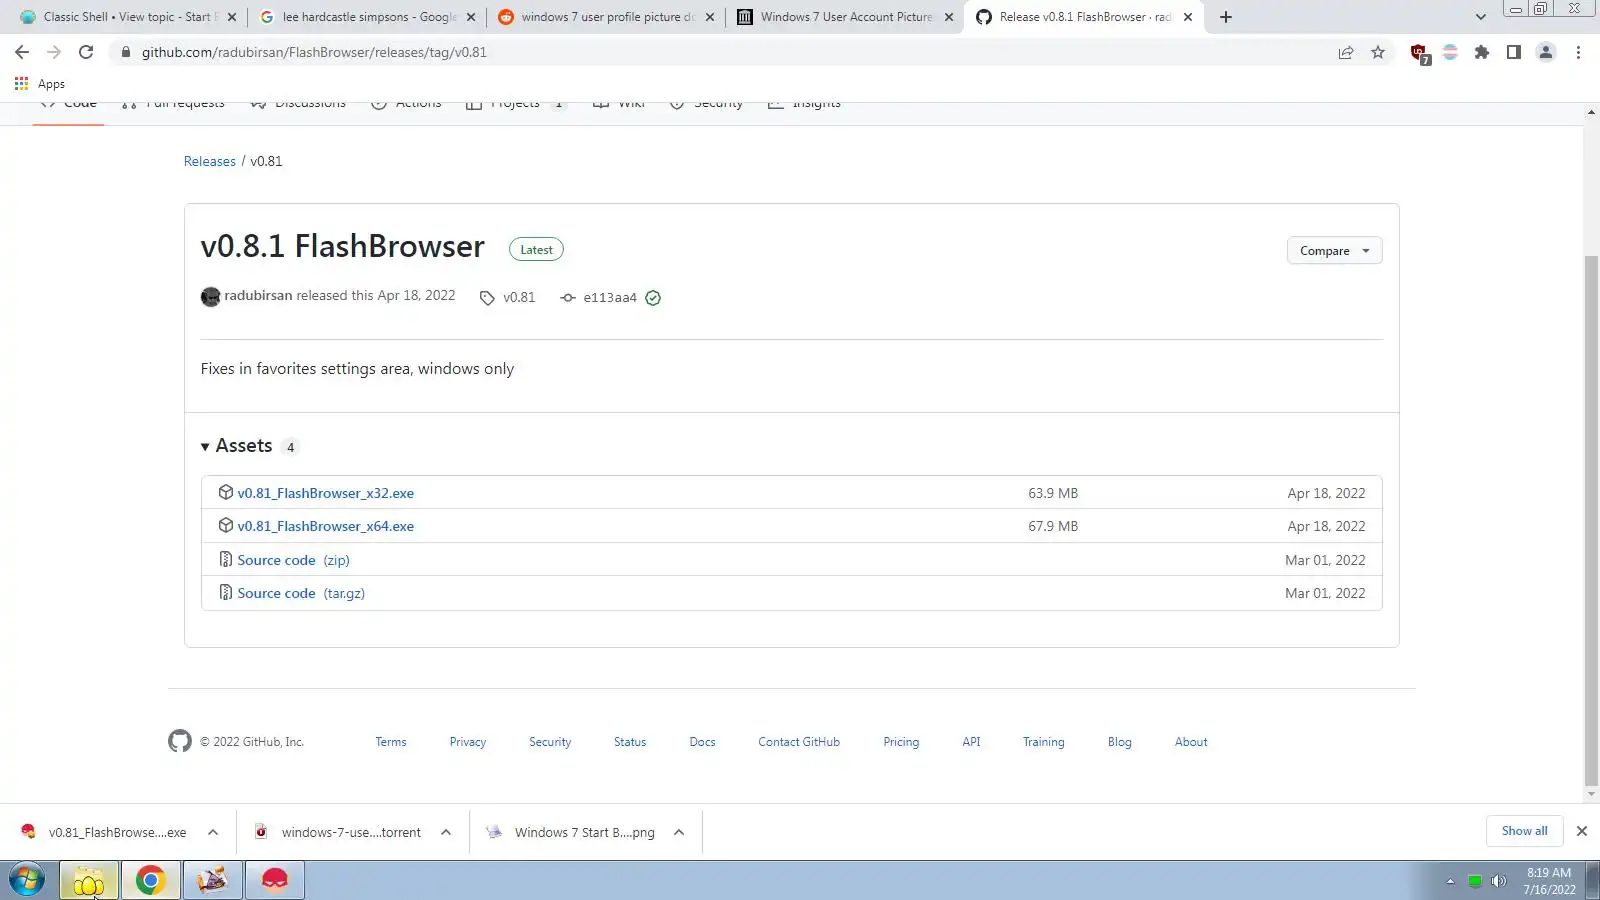This screenshot has width=1600, height=900.
Task: Open the API footer link
Action: [971, 742]
